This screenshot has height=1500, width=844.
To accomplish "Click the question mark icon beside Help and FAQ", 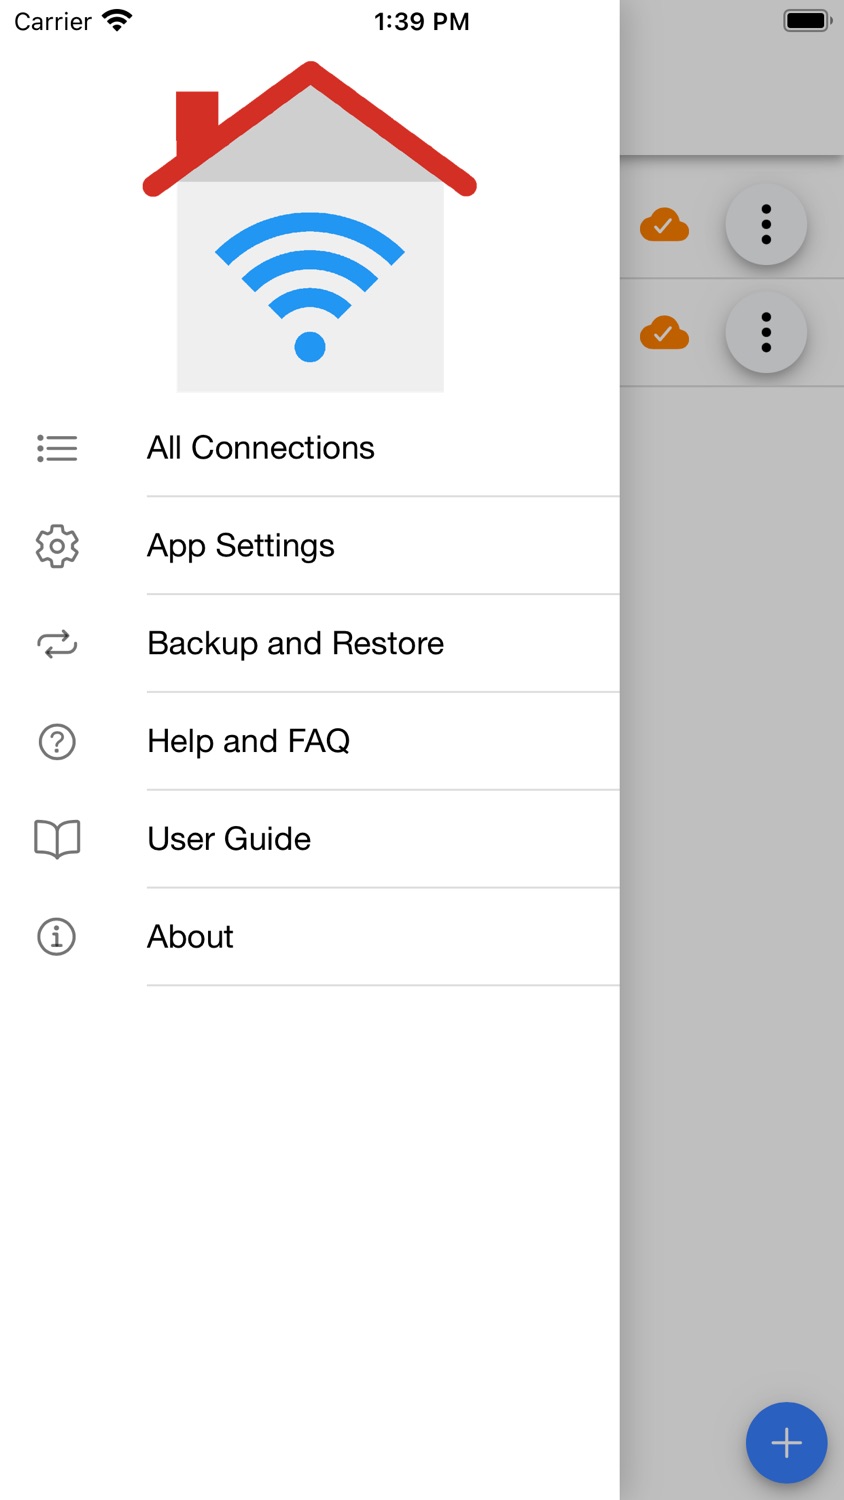I will pyautogui.click(x=57, y=742).
